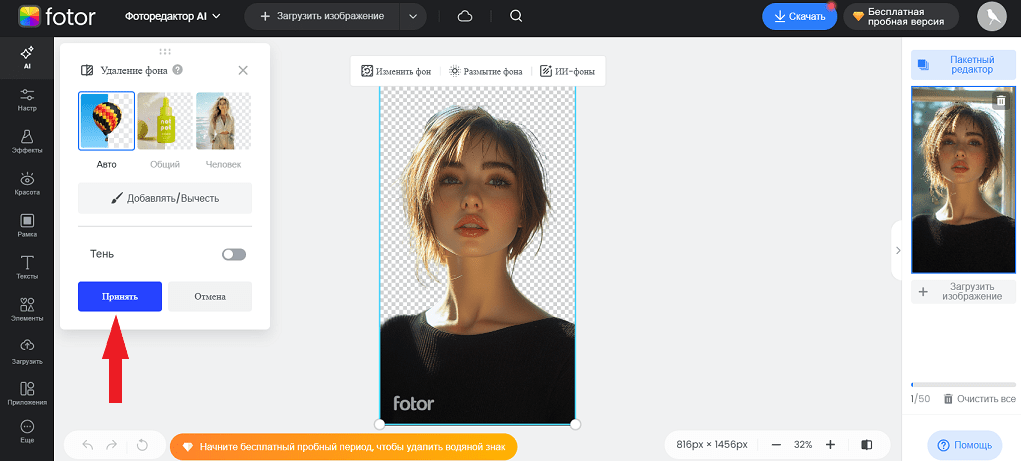The image size is (1021, 461).
Task: Click the search magnifier icon
Action: click(516, 16)
